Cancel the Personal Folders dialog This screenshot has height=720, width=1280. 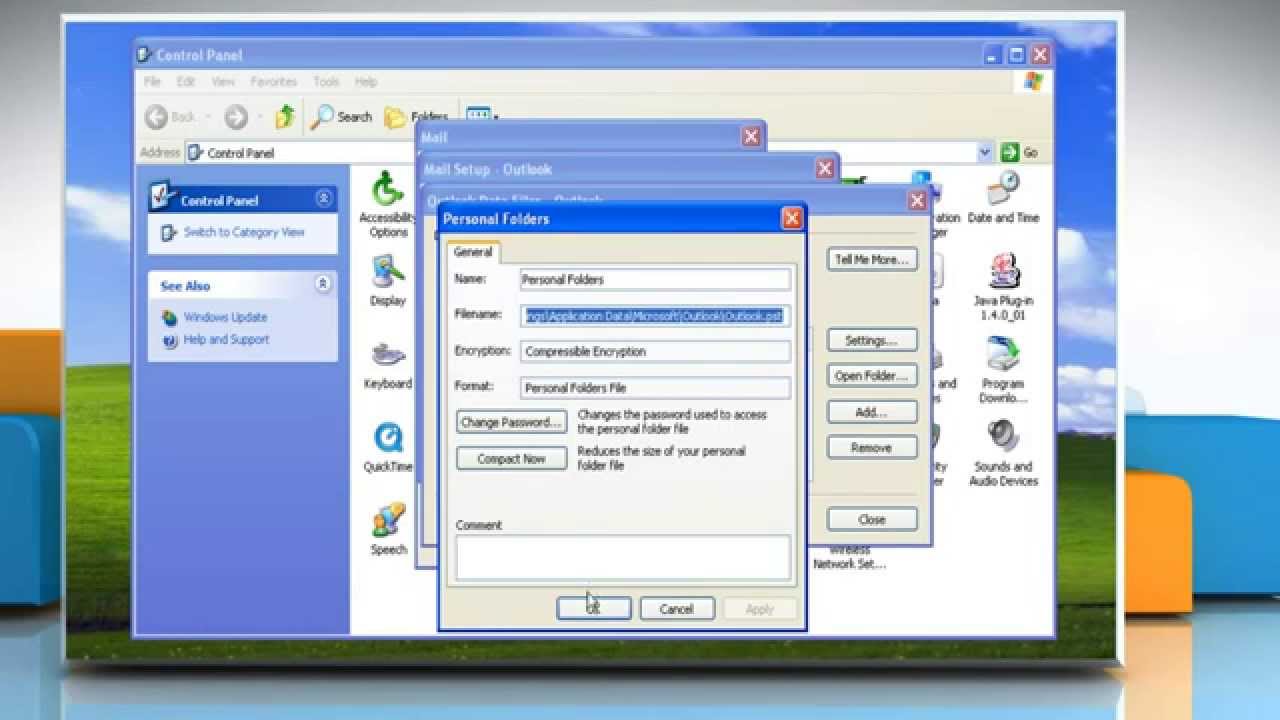(x=676, y=609)
